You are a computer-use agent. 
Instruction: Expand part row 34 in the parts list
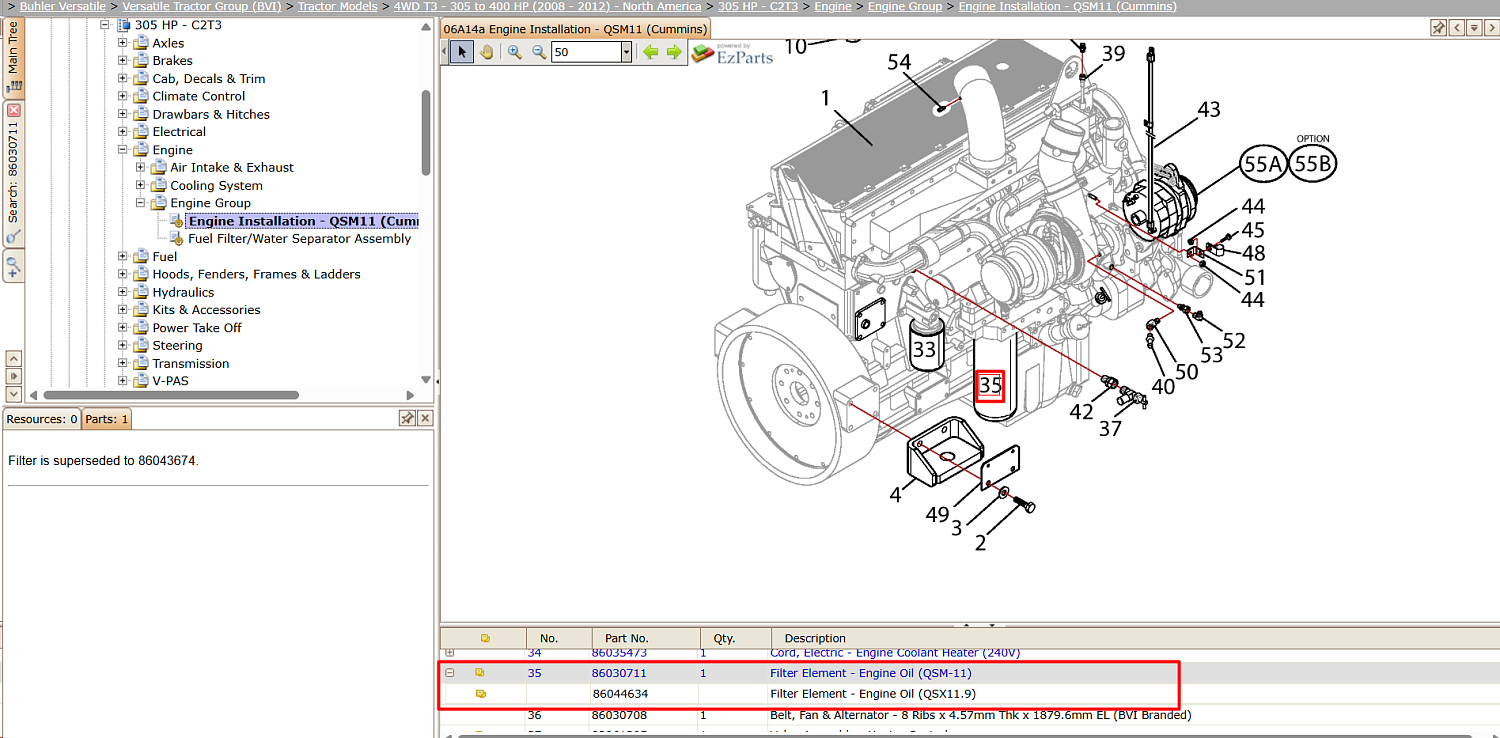(450, 653)
